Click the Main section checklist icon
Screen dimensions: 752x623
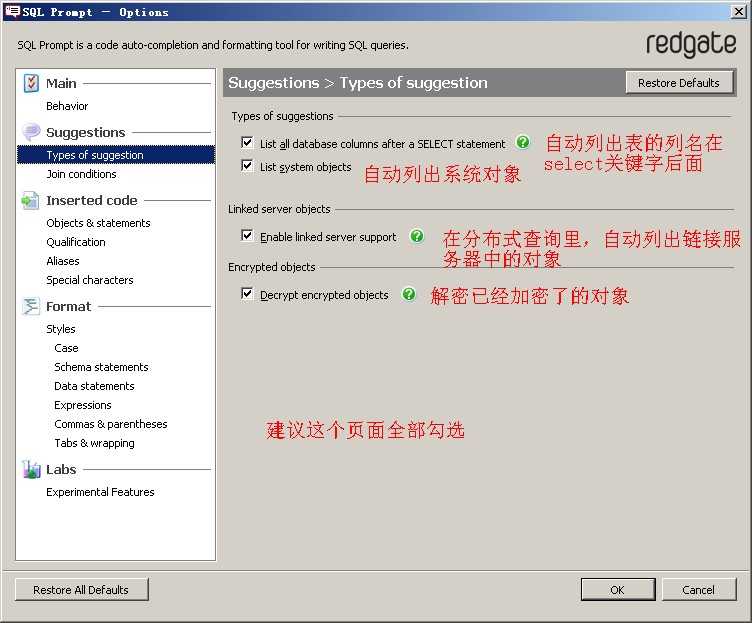pyautogui.click(x=31, y=83)
